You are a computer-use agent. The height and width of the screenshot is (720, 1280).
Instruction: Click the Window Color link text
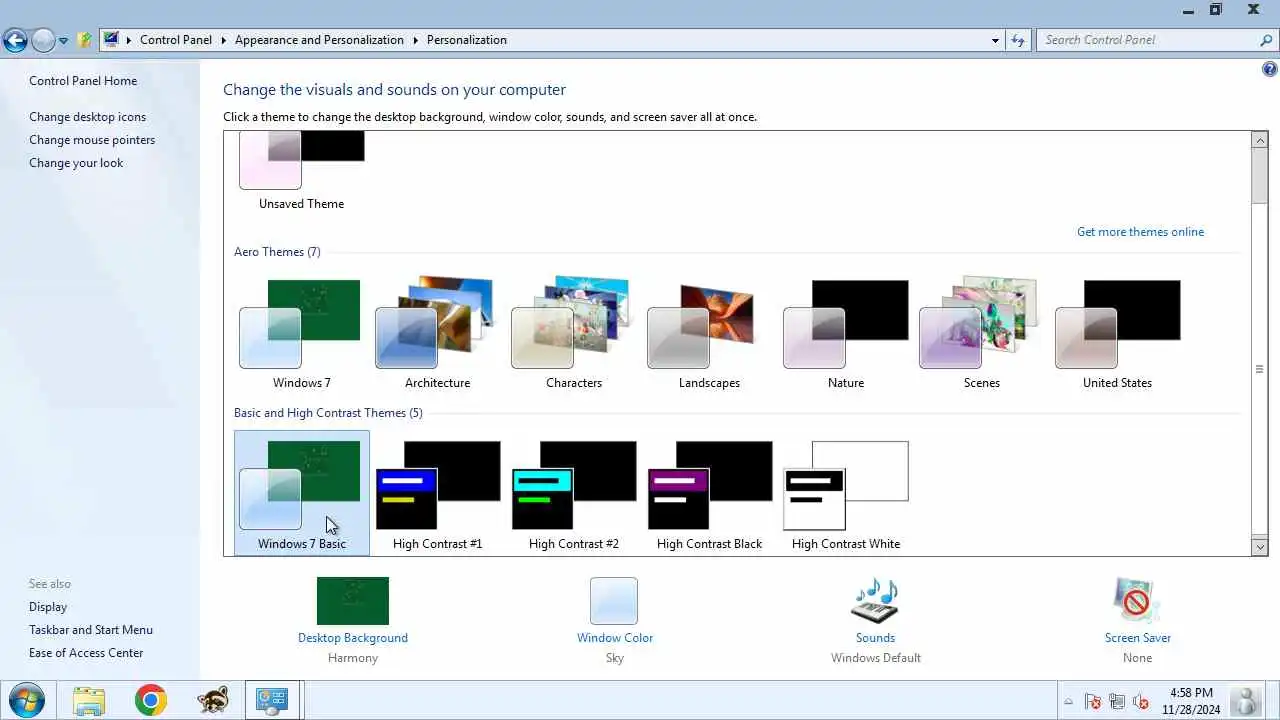614,638
